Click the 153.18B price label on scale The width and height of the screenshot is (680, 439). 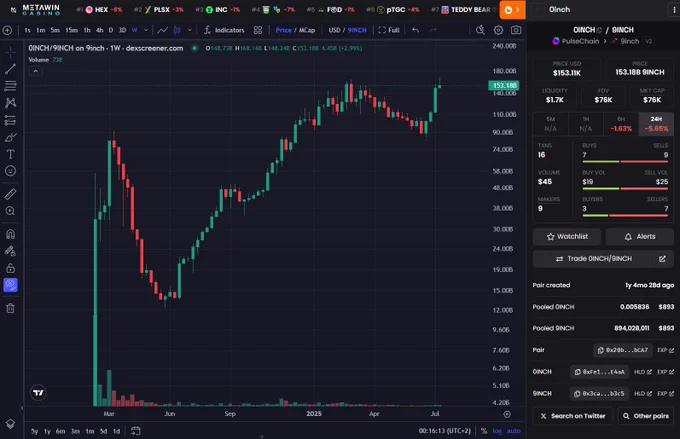(504, 85)
